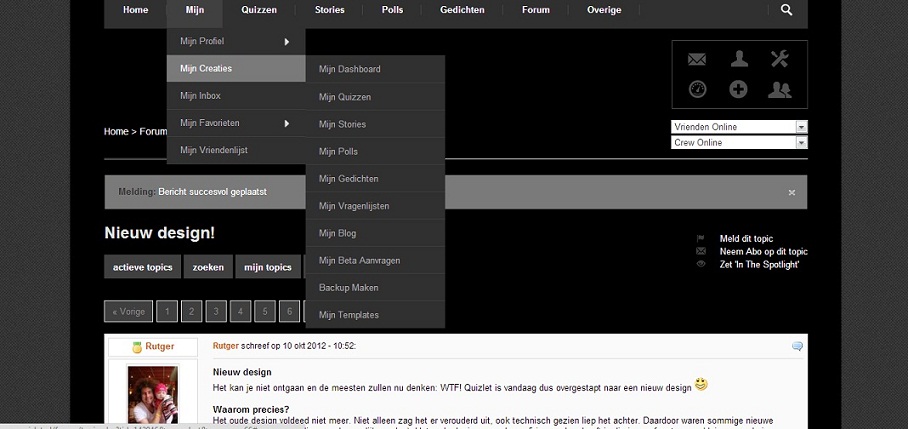The image size is (908, 429).
Task: Open the search magnifier icon
Action: point(786,10)
